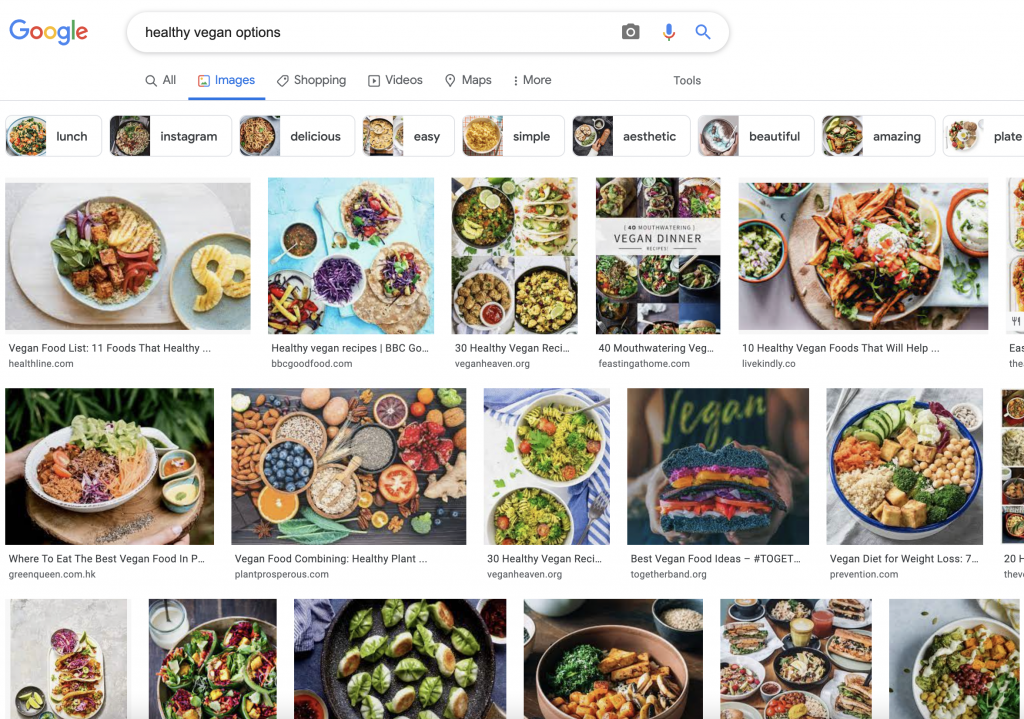Choose the amazing suggestion chip
1024x719 pixels.
[878, 136]
